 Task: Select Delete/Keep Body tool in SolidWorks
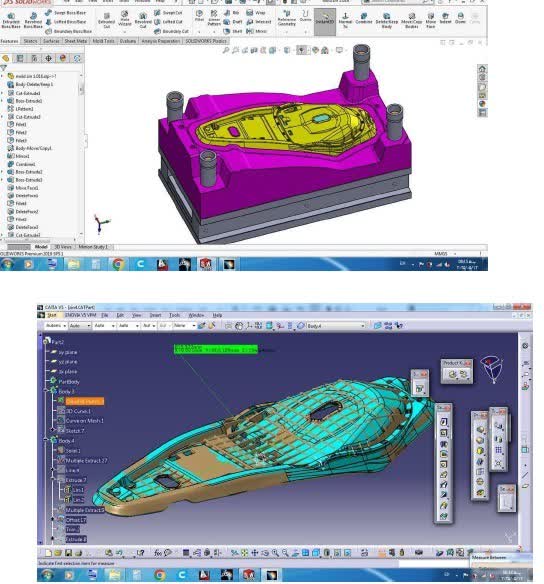(386, 20)
